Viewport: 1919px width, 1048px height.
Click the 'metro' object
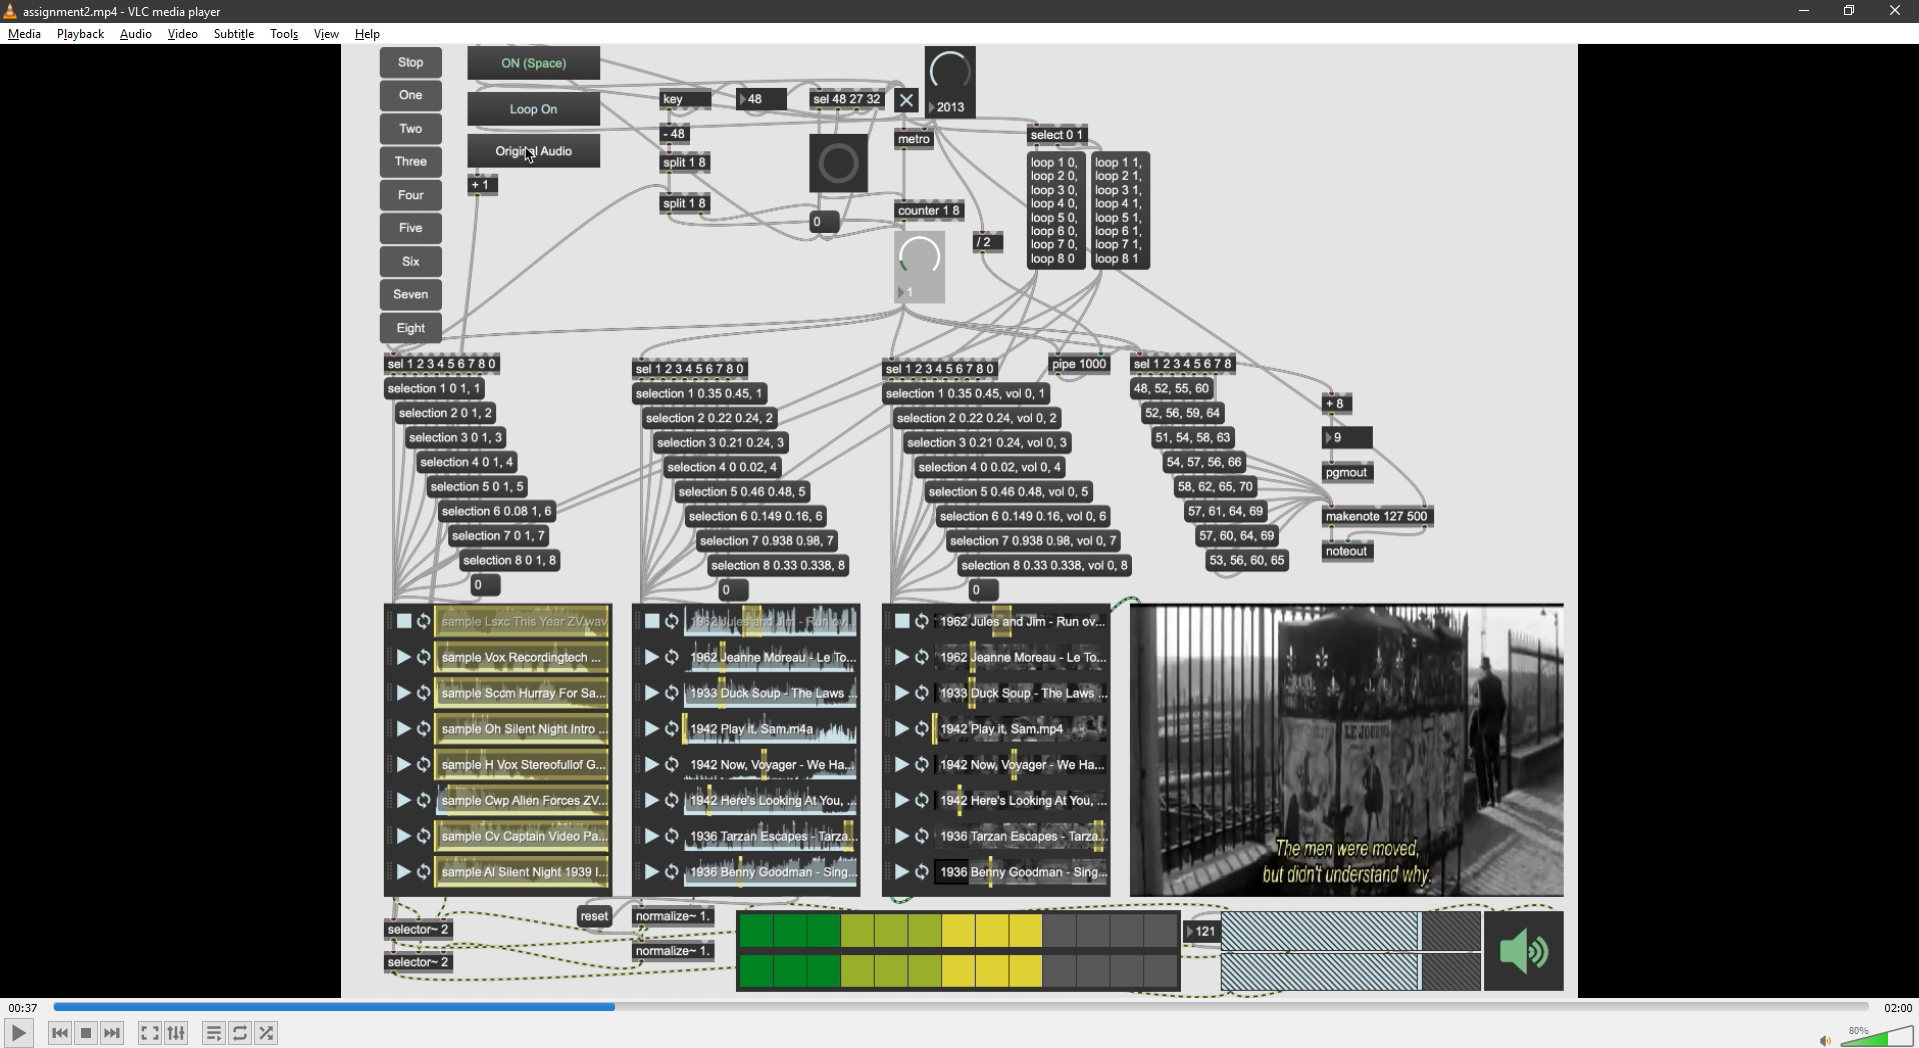click(x=914, y=139)
